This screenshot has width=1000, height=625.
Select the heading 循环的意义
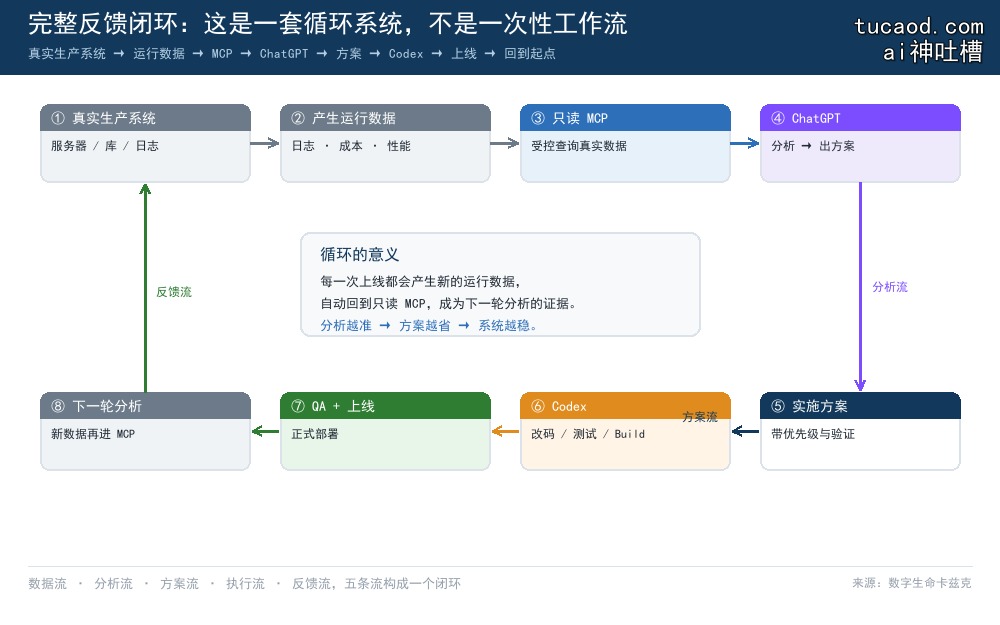(360, 254)
